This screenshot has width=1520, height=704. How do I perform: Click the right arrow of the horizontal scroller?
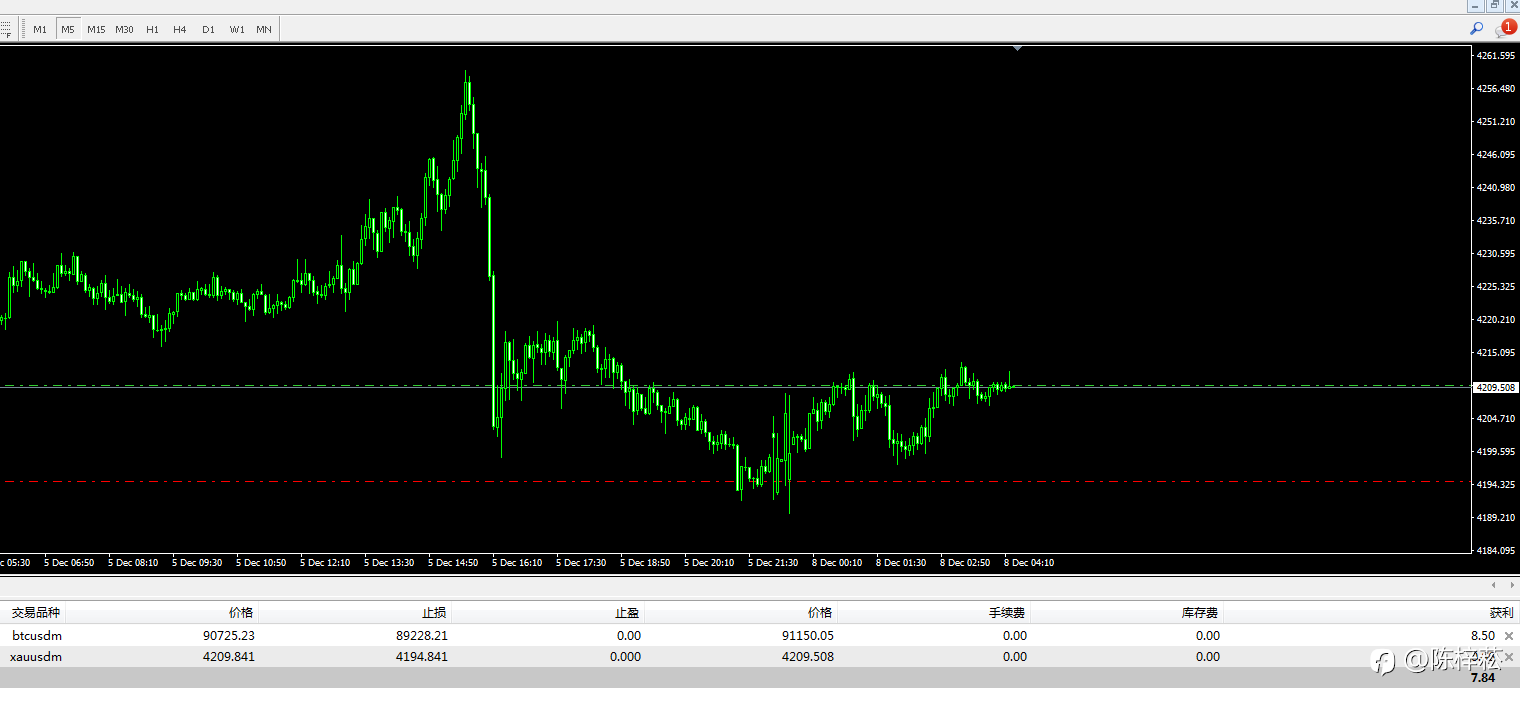pos(1511,585)
